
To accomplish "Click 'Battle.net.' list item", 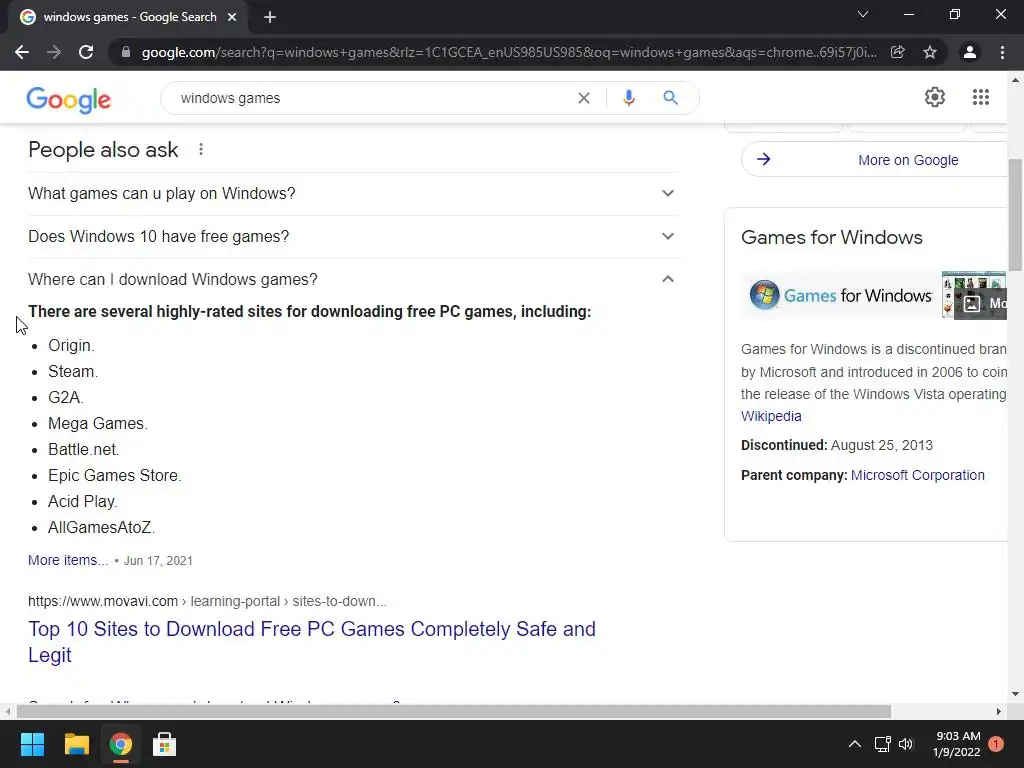I will pos(83,449).
